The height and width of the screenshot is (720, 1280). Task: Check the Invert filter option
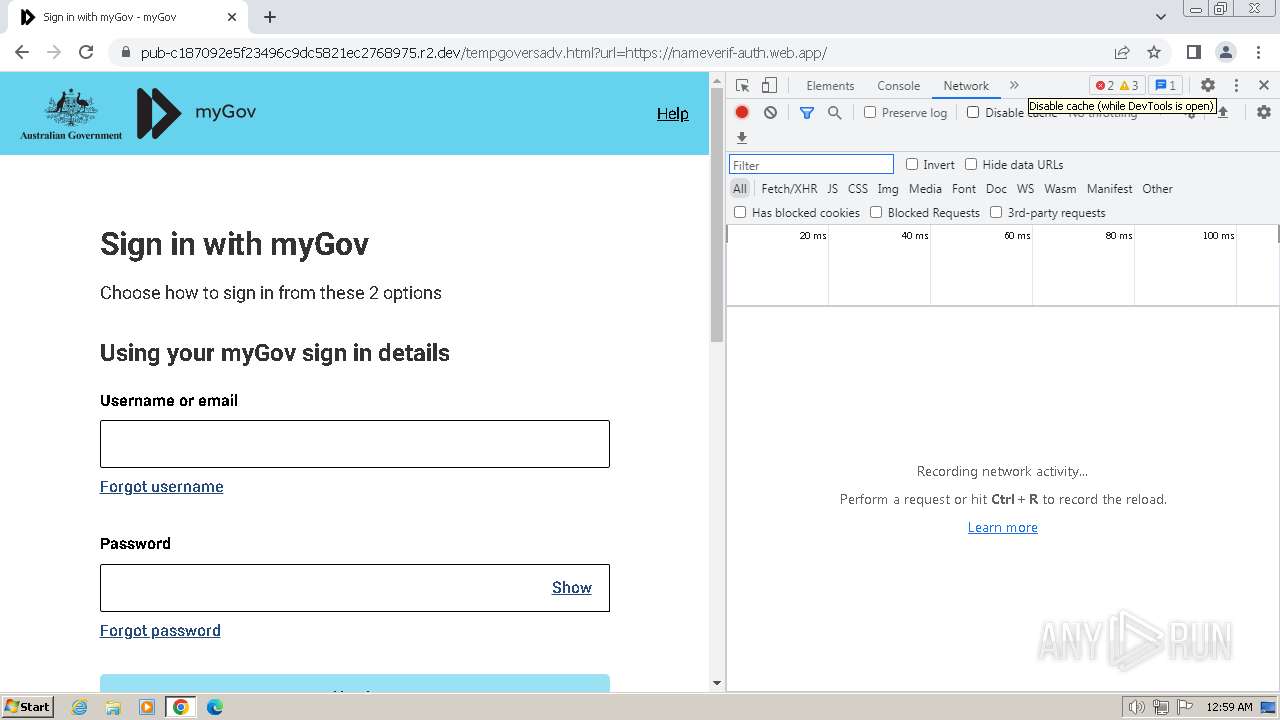(912, 164)
